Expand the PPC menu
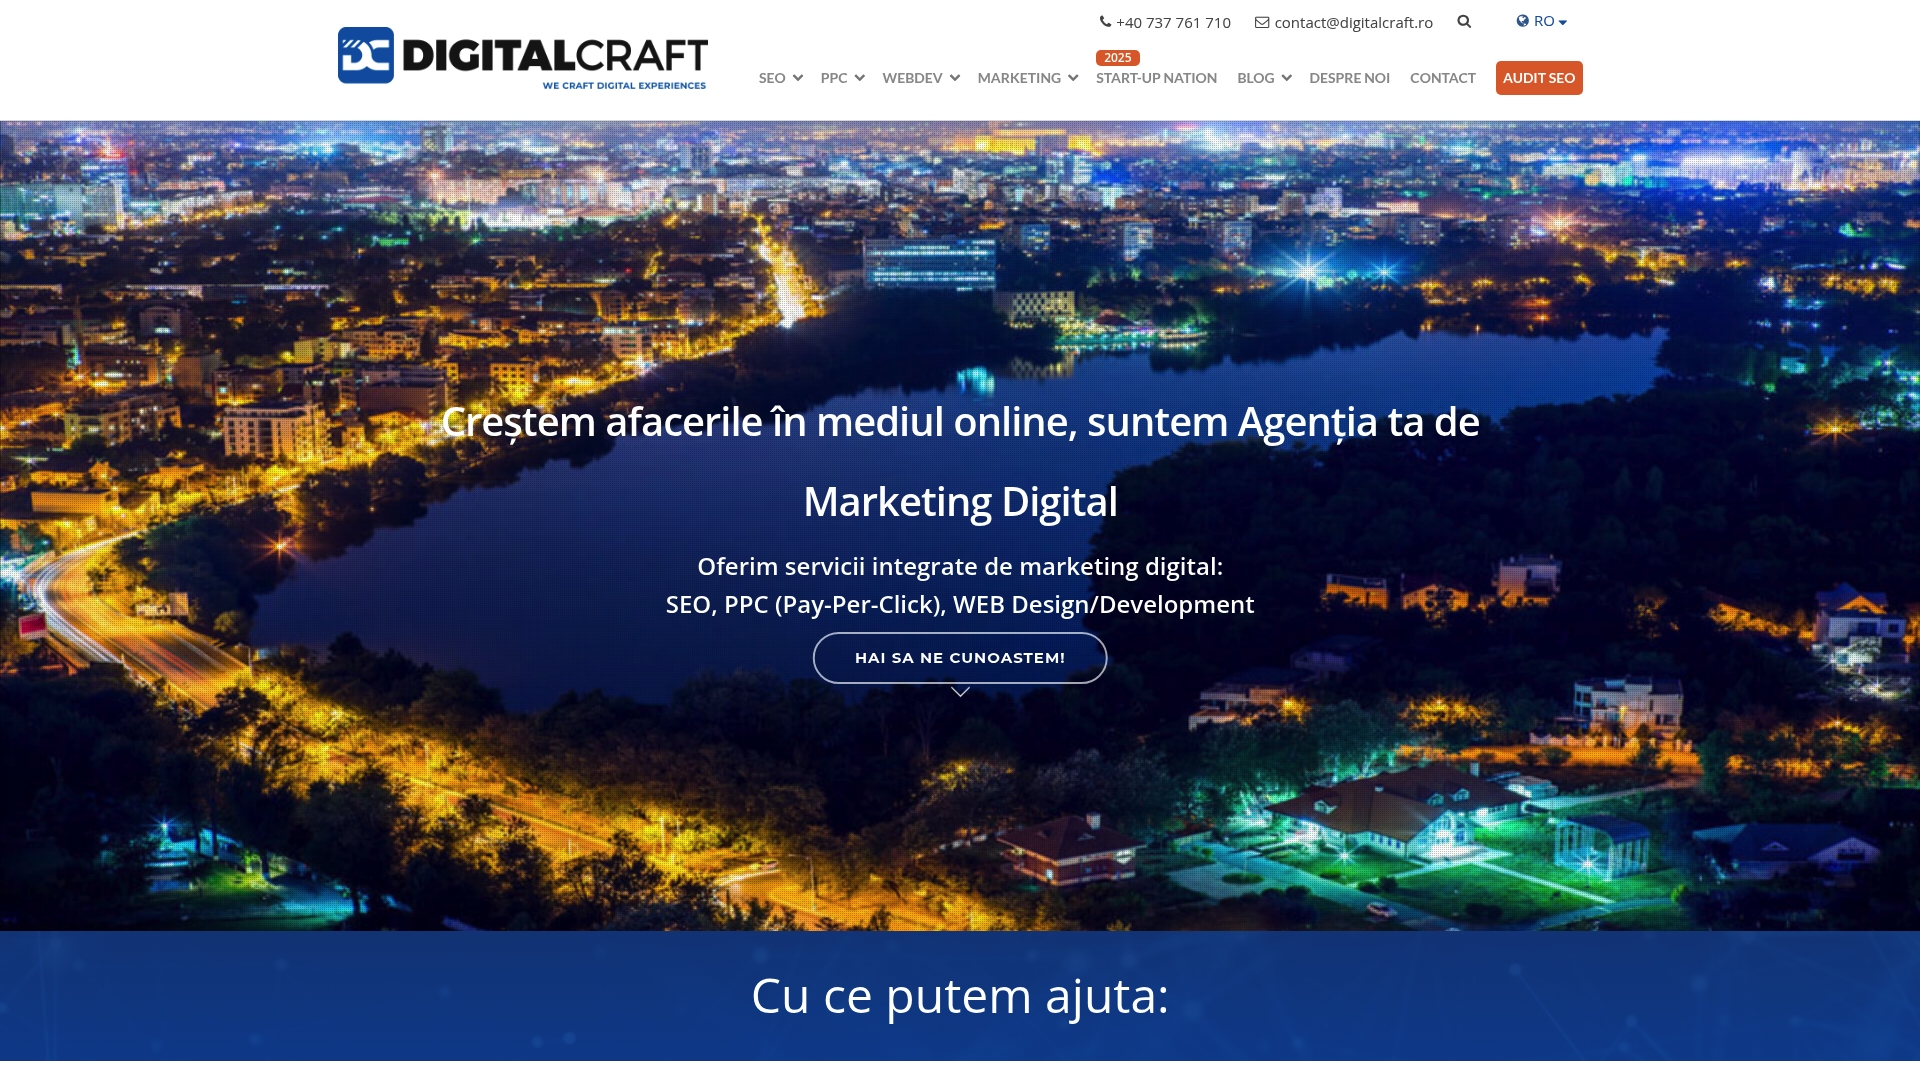Viewport: 1920px width, 1080px height. coord(841,77)
